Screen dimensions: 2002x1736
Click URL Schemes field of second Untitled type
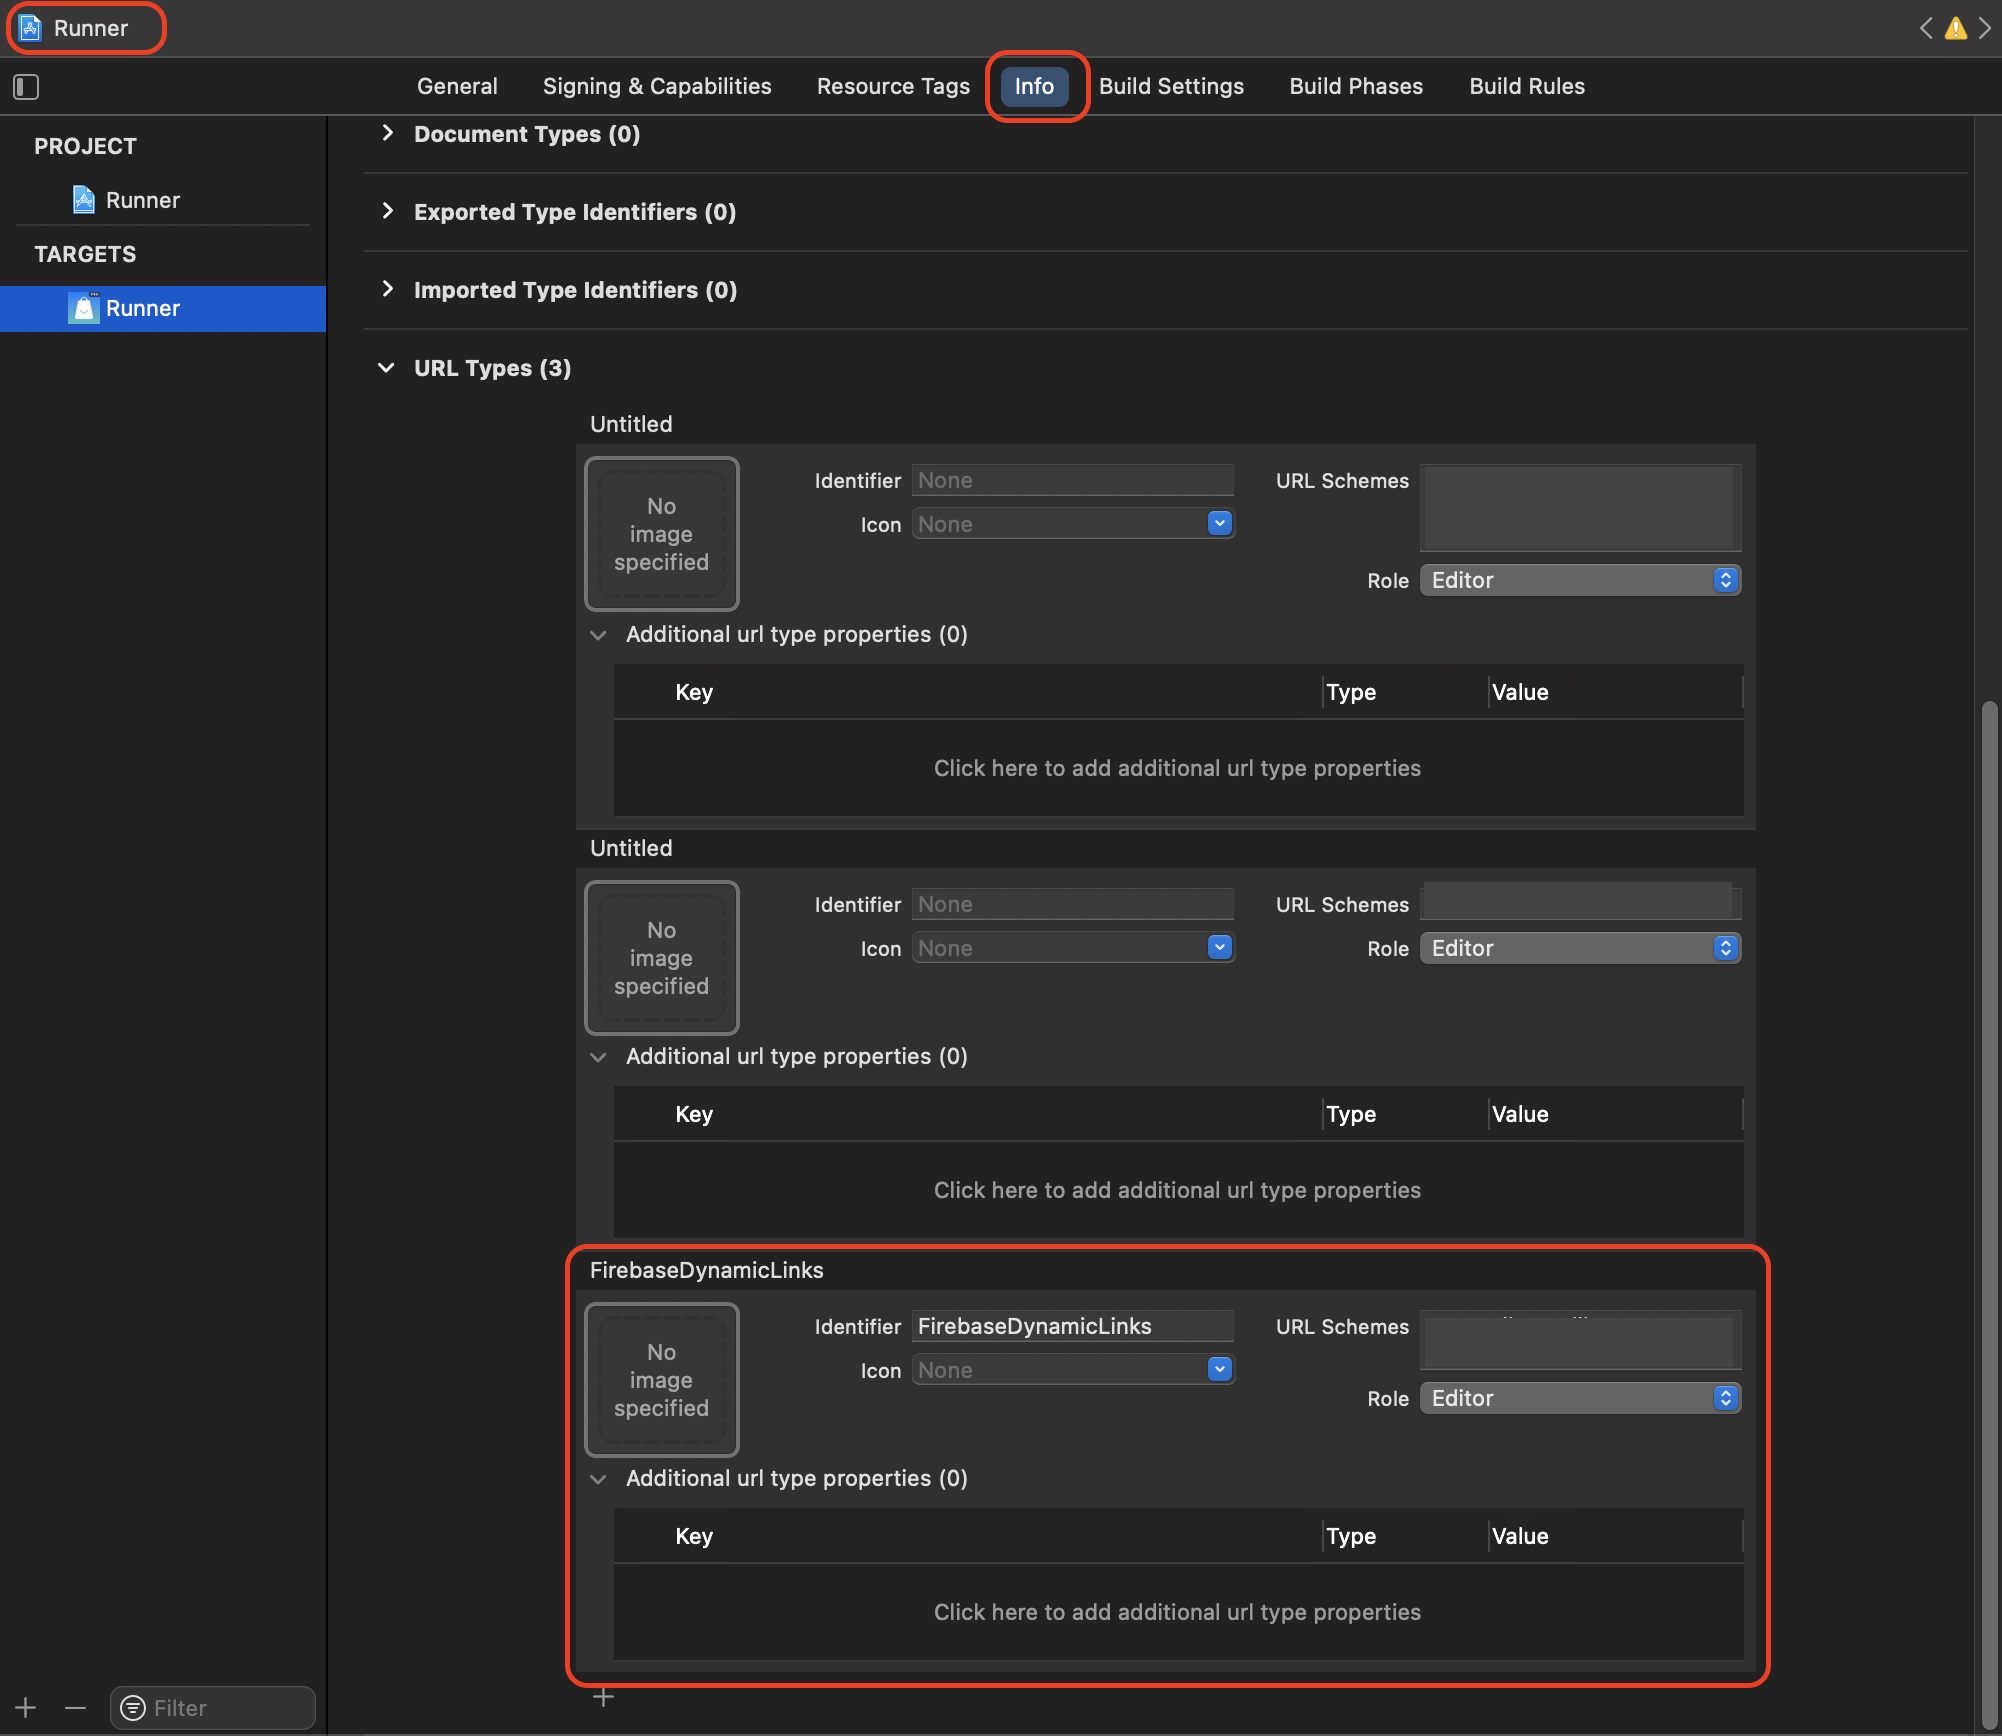(1580, 902)
